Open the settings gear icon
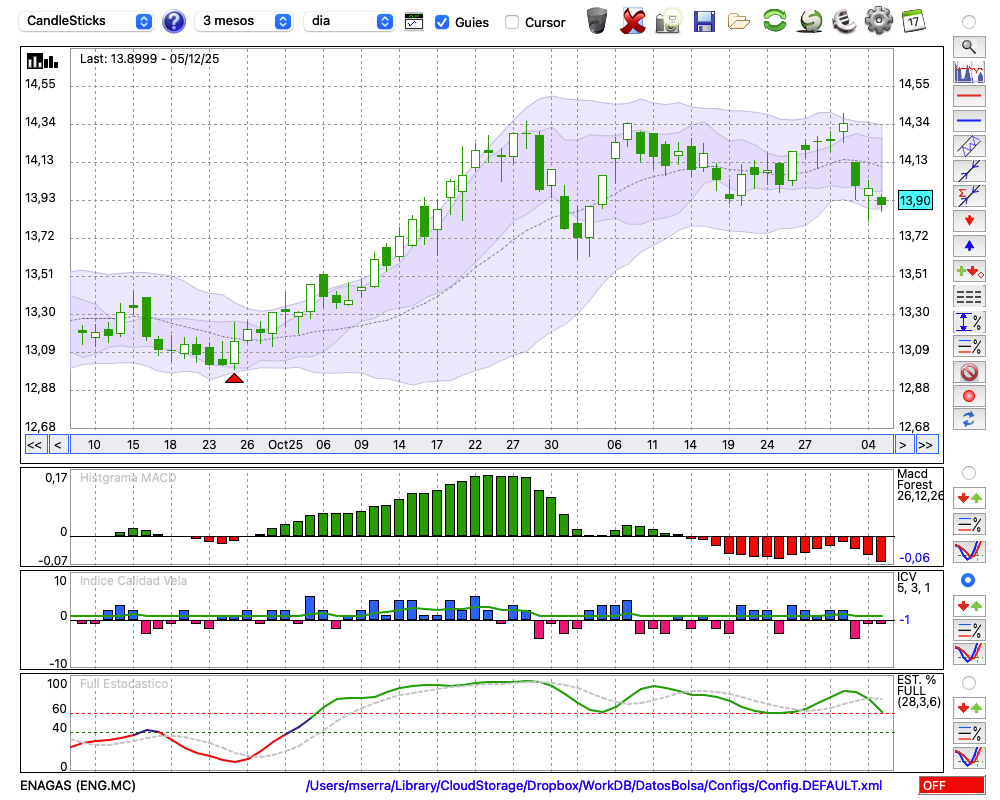This screenshot has height=800, width=1000. pos(878,20)
